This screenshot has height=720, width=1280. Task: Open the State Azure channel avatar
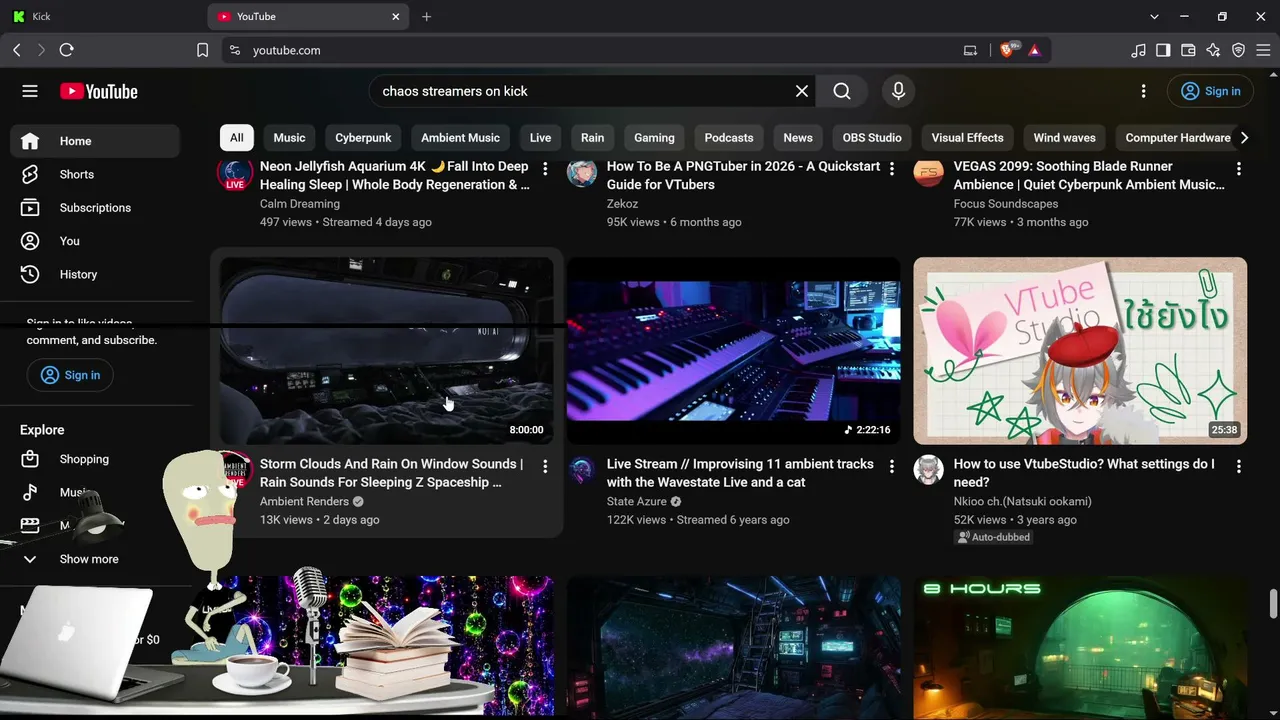[x=582, y=470]
